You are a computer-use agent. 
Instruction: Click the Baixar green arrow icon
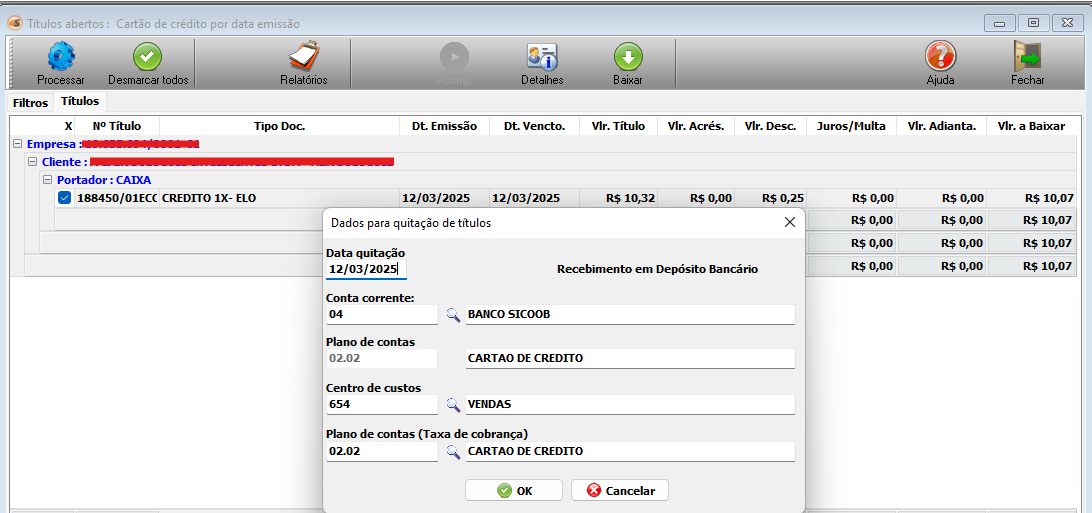(628, 57)
